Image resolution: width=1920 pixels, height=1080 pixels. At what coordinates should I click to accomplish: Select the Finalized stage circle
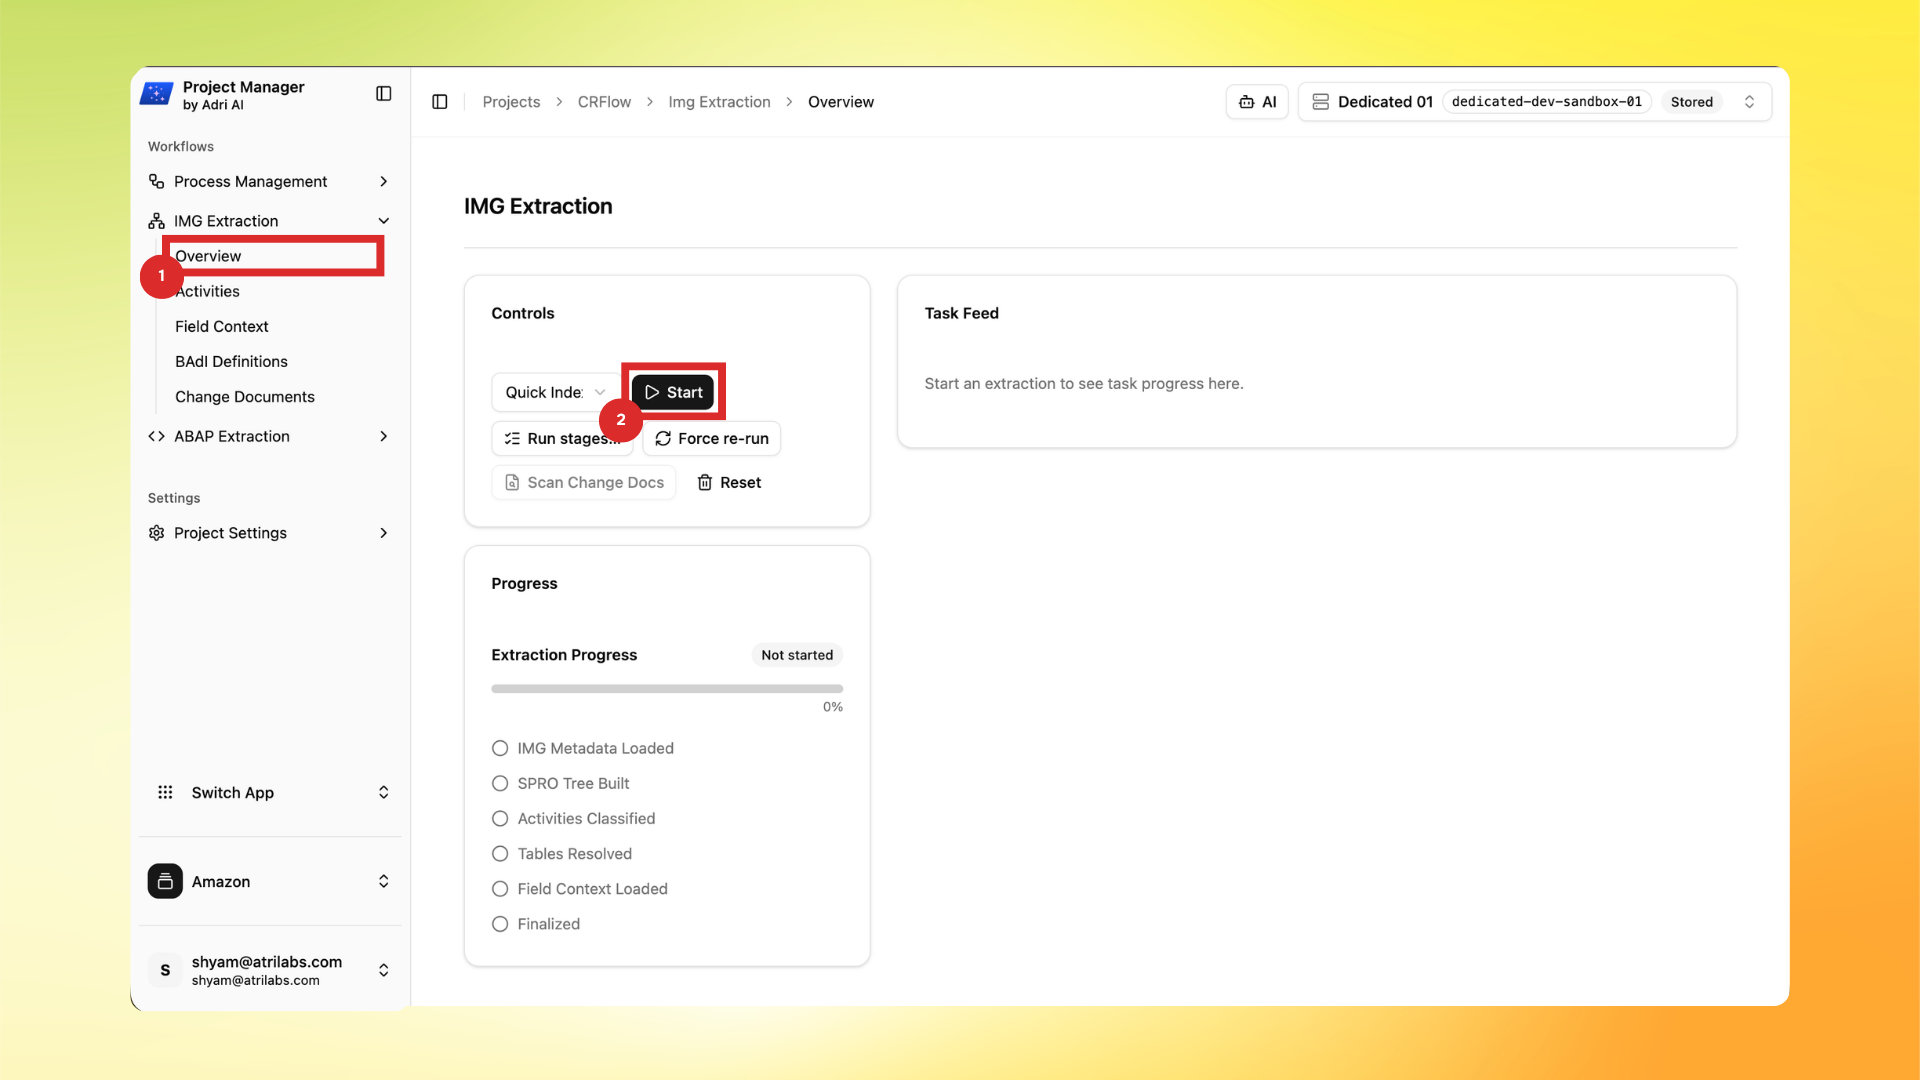[x=500, y=925]
